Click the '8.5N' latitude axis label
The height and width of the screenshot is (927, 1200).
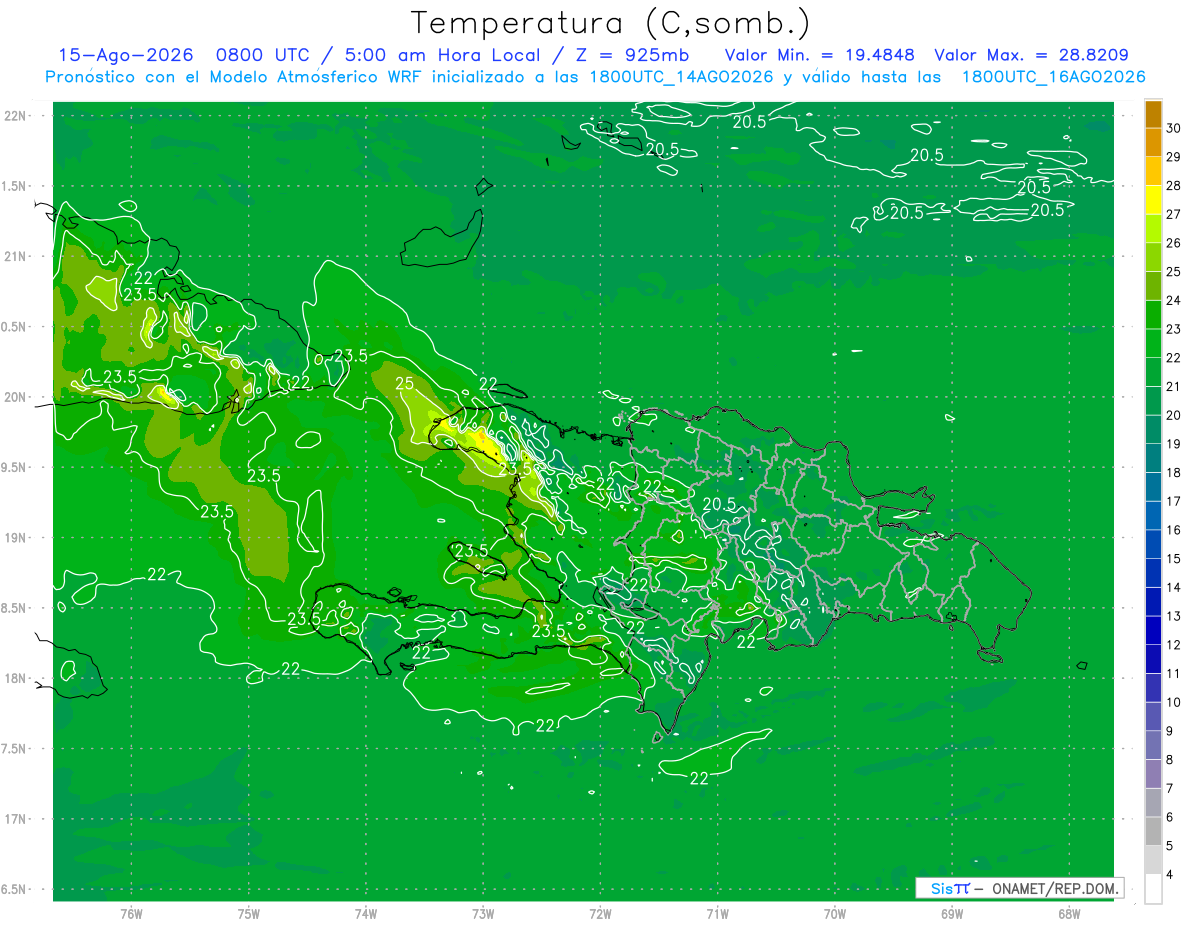15,609
